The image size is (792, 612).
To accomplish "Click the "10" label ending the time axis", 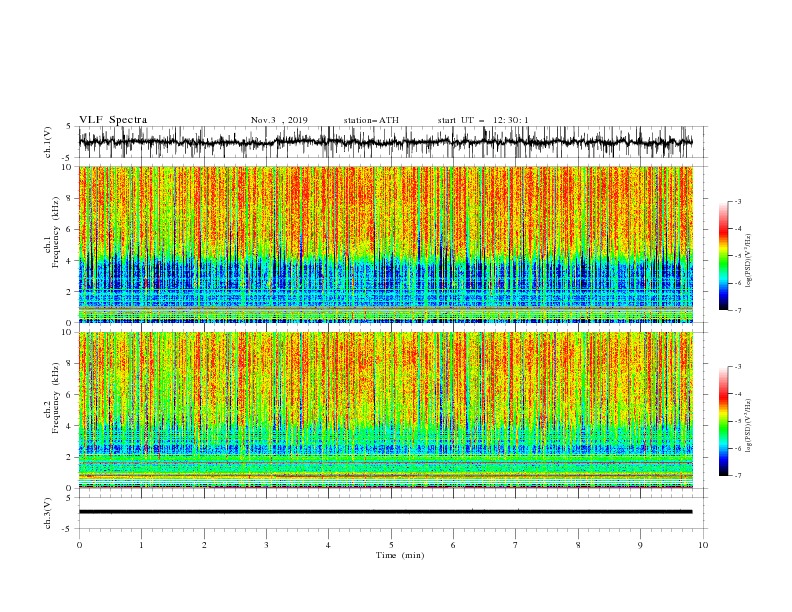I will click(703, 545).
